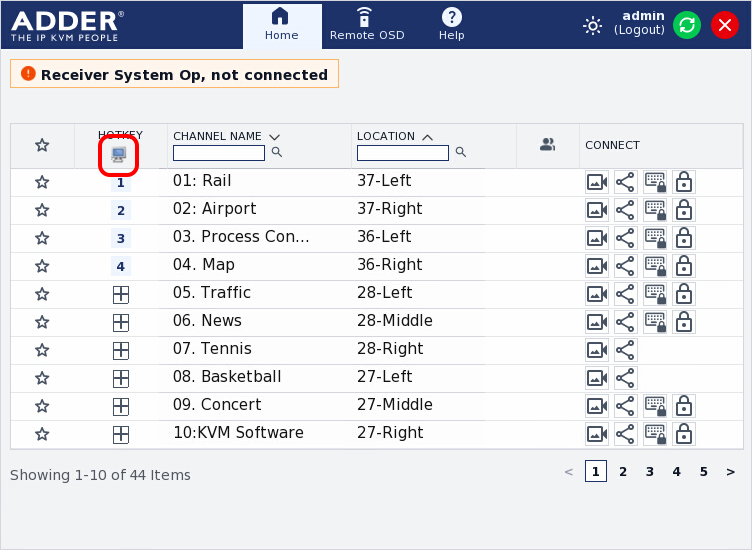
Task: Go to page 3
Action: click(x=649, y=472)
